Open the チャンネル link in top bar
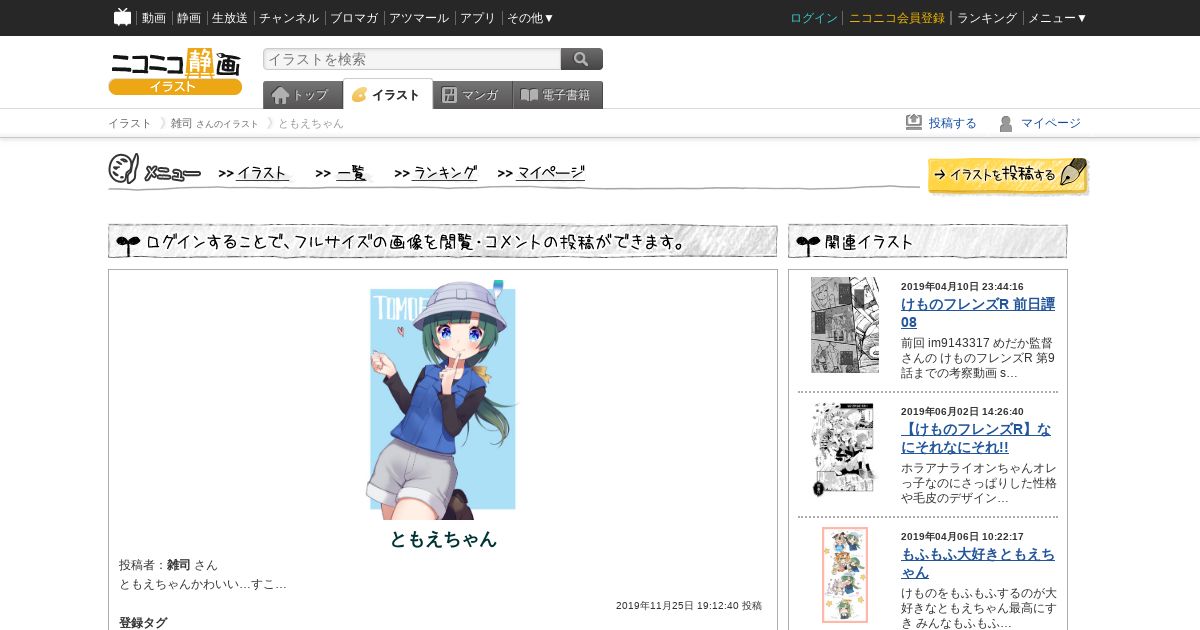This screenshot has width=1200, height=630. (x=289, y=18)
